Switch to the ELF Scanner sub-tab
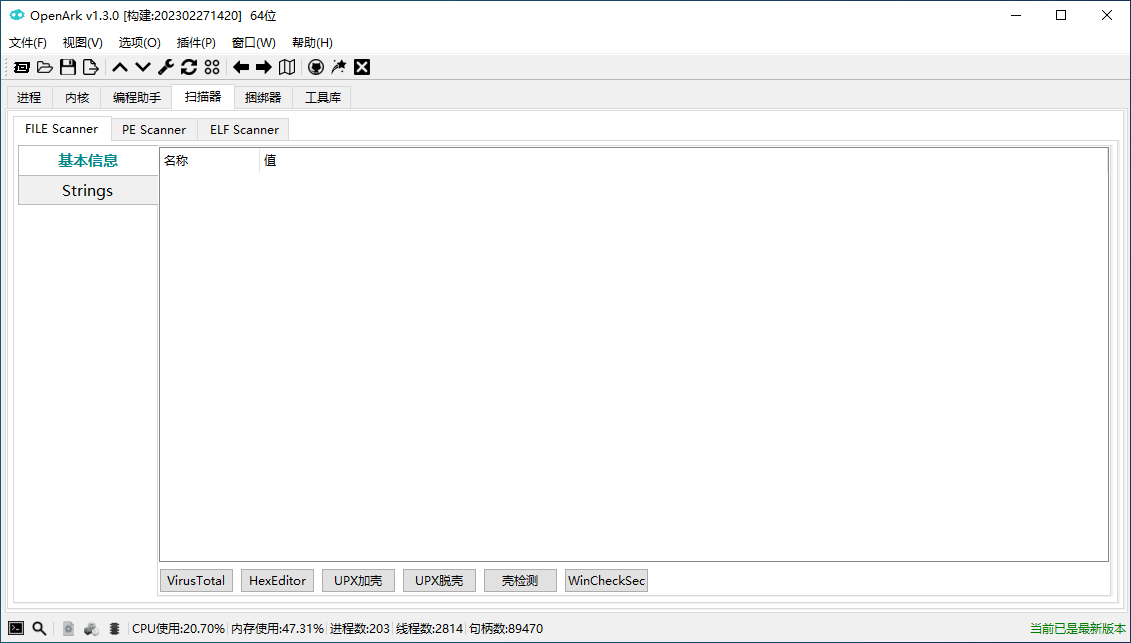 click(245, 130)
